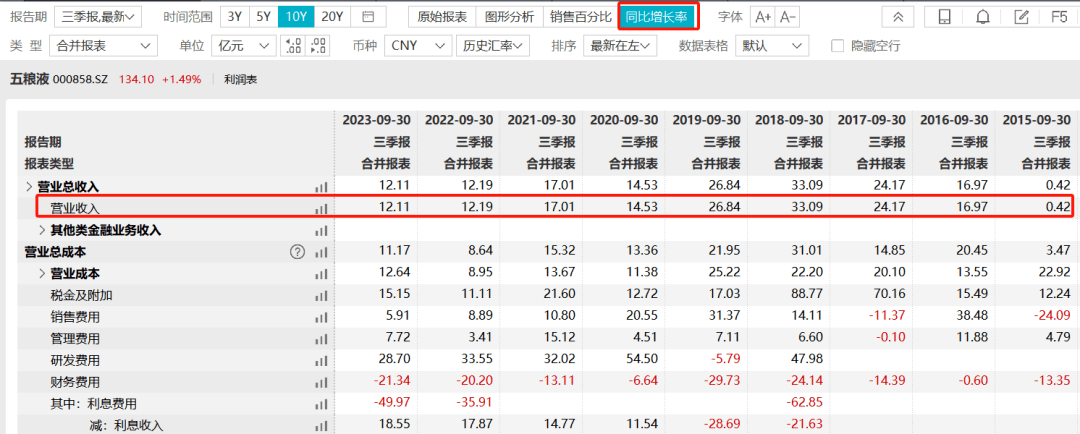Image resolution: width=1080 pixels, height=434 pixels.
Task: Switch to the 销售百分比 tab
Action: 581,16
